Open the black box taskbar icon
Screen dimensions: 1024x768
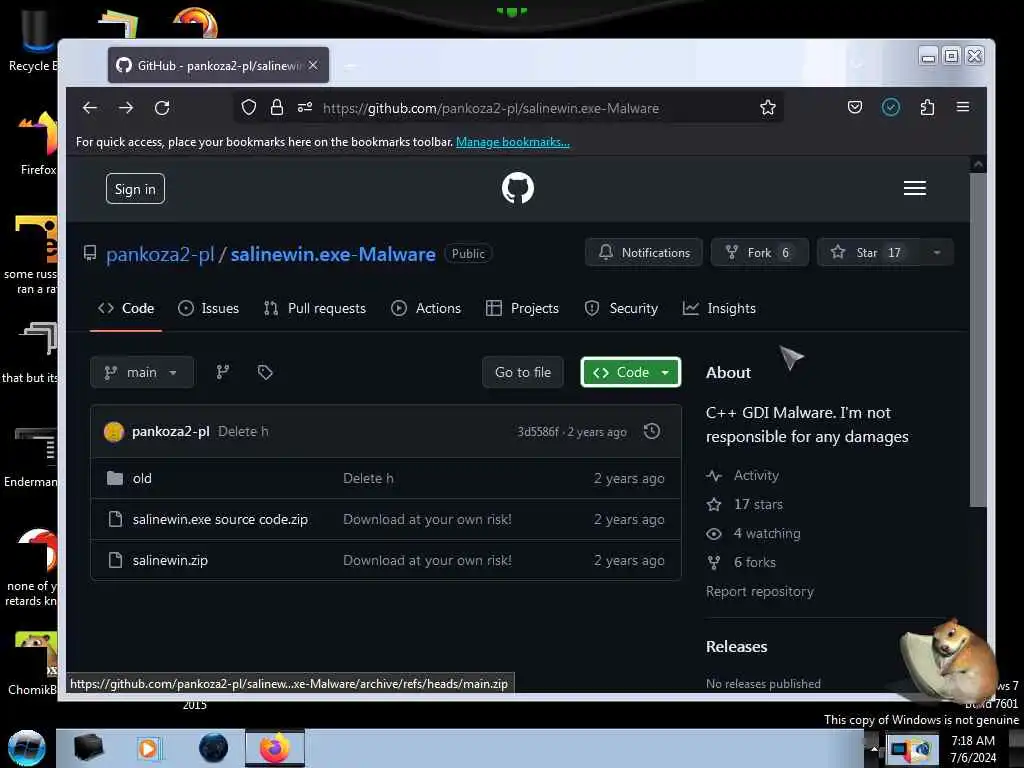tap(88, 748)
